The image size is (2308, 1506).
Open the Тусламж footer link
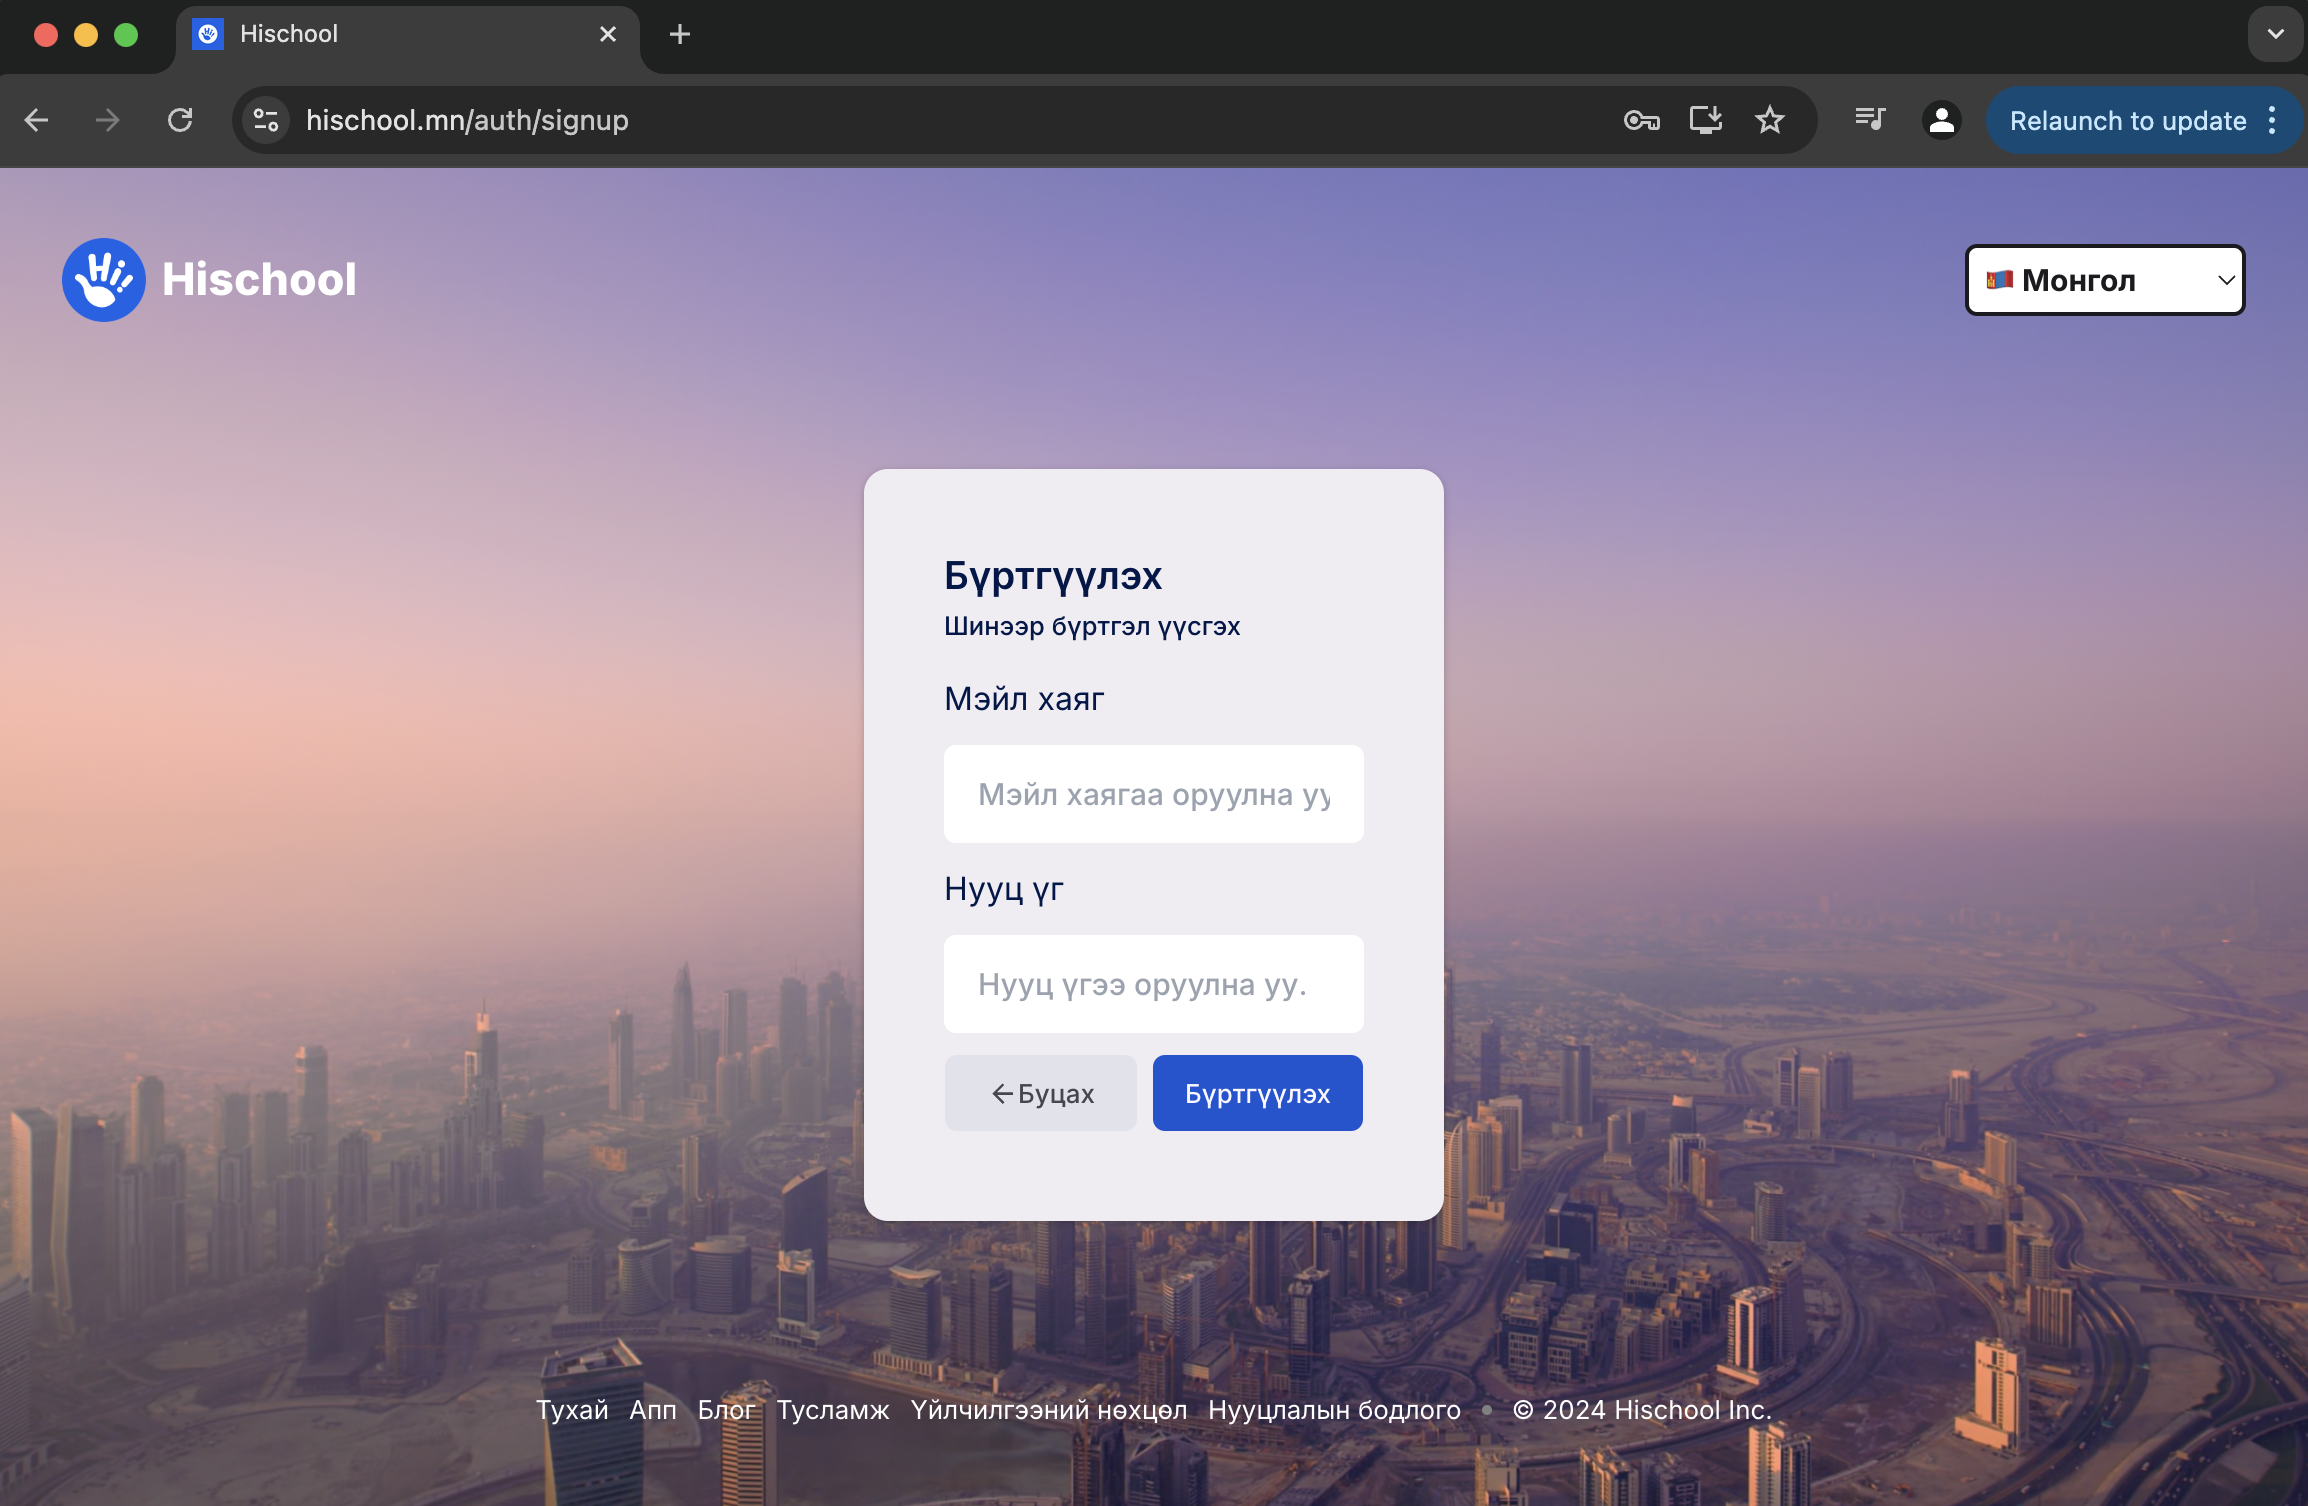pos(833,1410)
